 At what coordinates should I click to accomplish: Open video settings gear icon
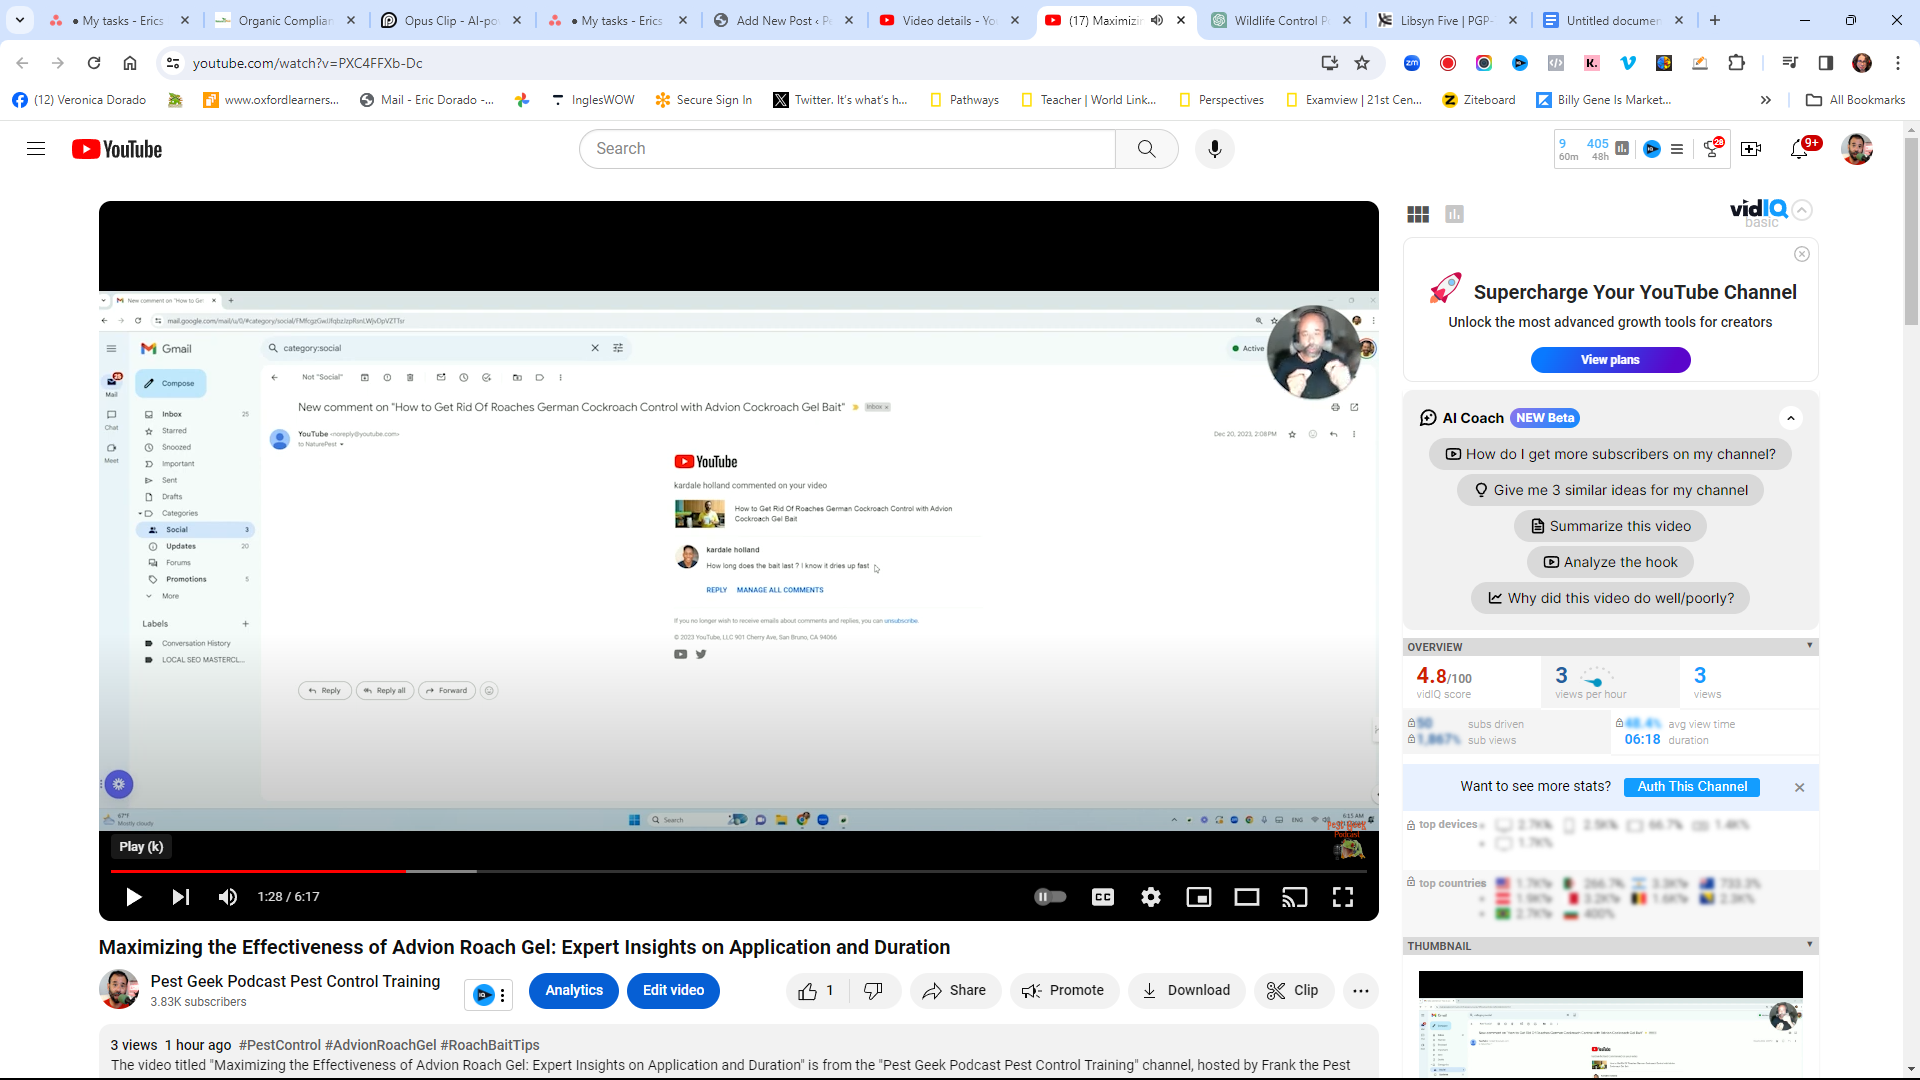1151,897
